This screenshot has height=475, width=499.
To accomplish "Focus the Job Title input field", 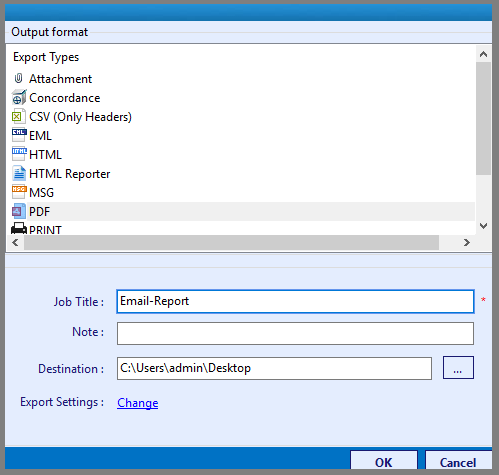I will 295,301.
